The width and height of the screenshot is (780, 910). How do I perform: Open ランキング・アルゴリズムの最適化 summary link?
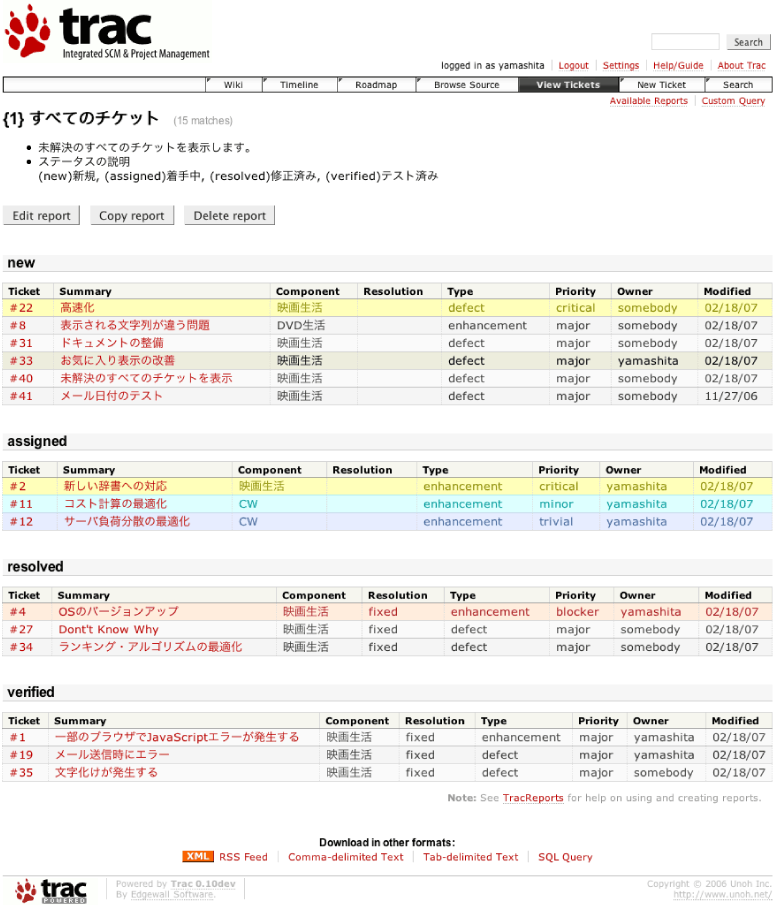150,647
